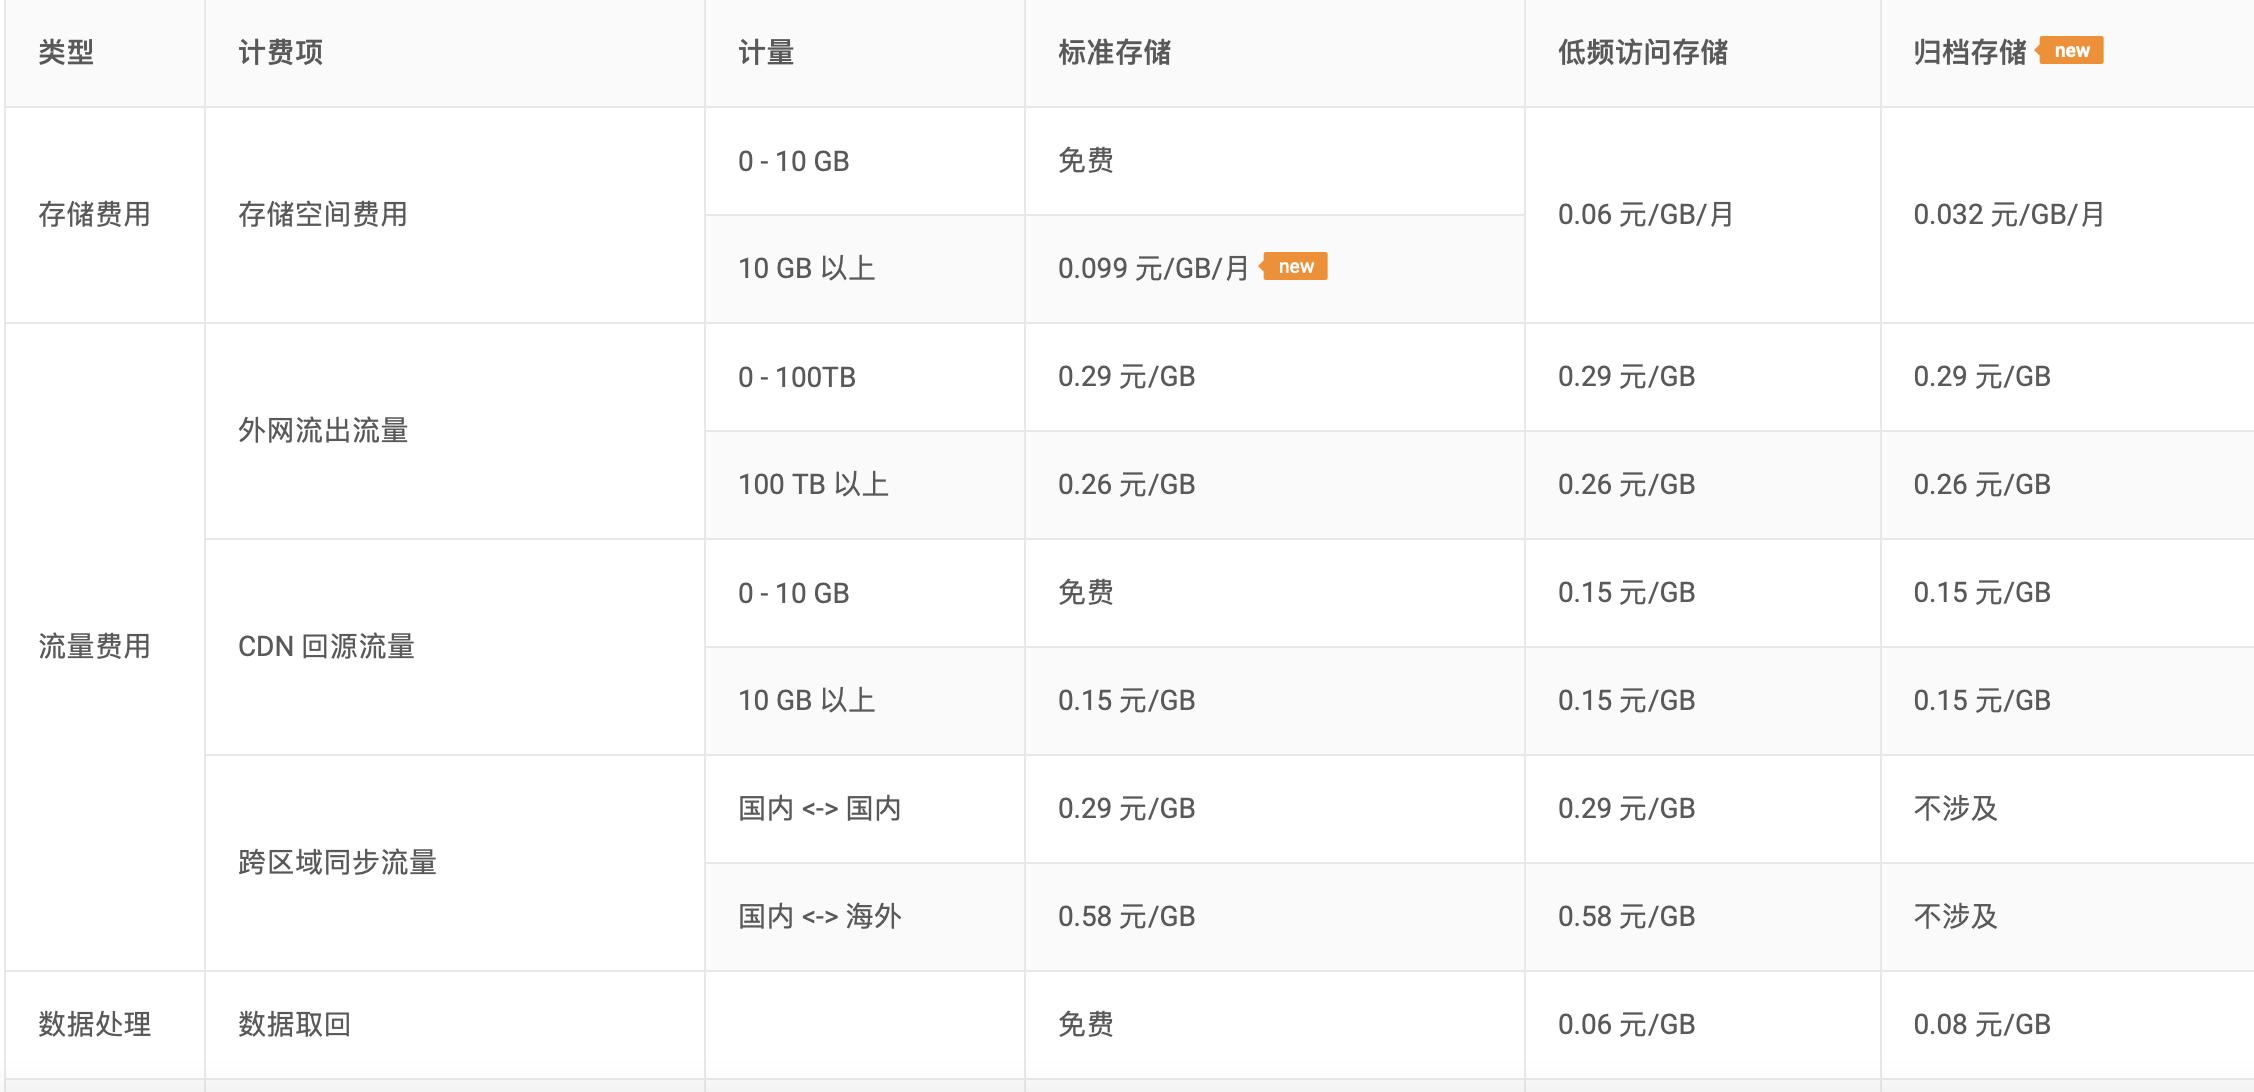Click the 数据取回 cell

pos(294,1025)
